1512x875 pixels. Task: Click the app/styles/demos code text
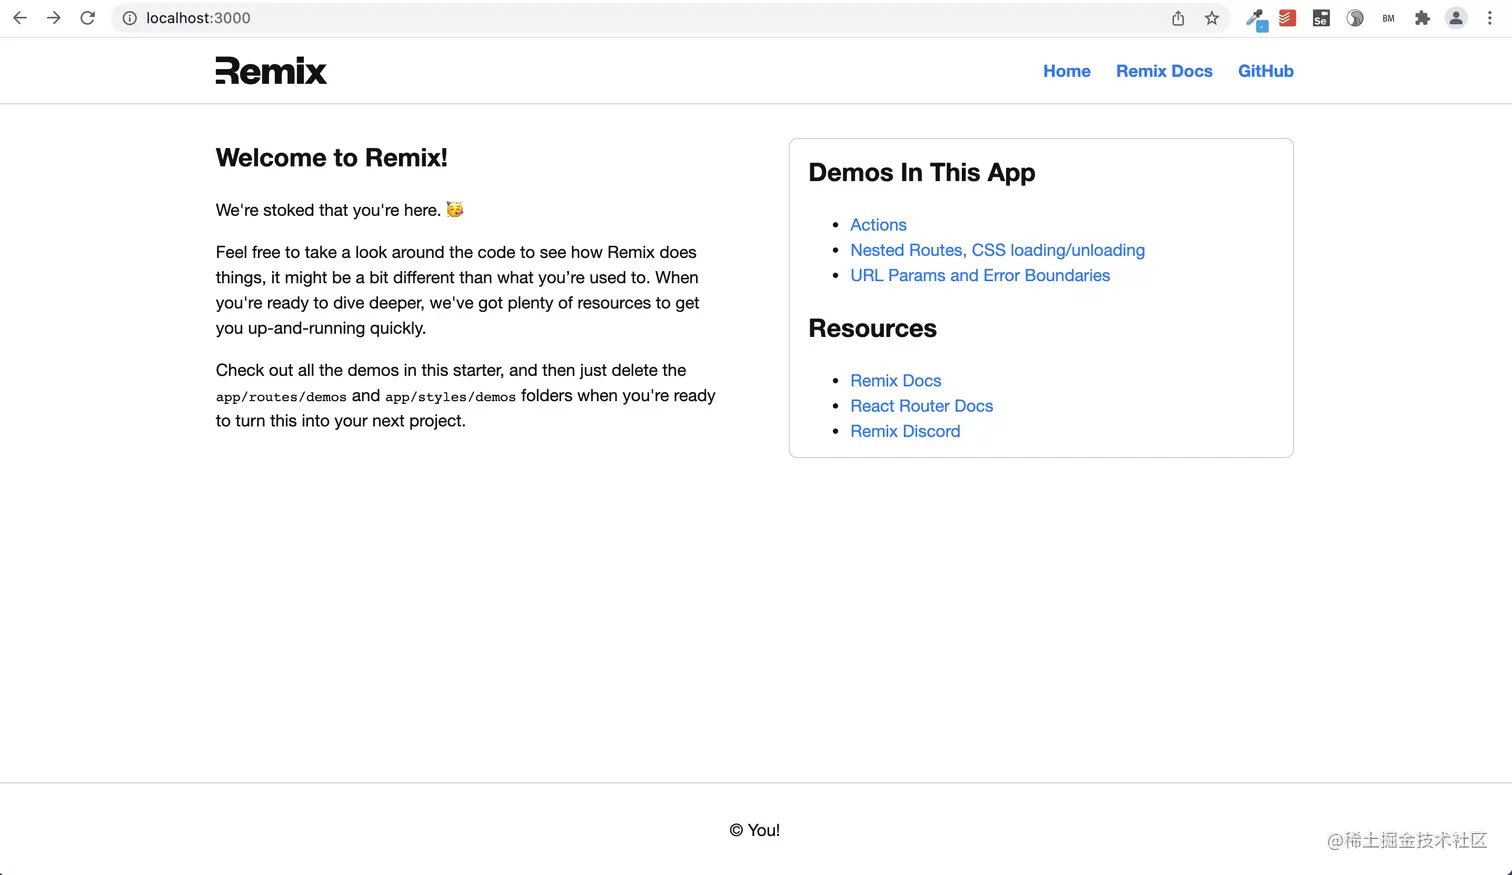(x=450, y=397)
